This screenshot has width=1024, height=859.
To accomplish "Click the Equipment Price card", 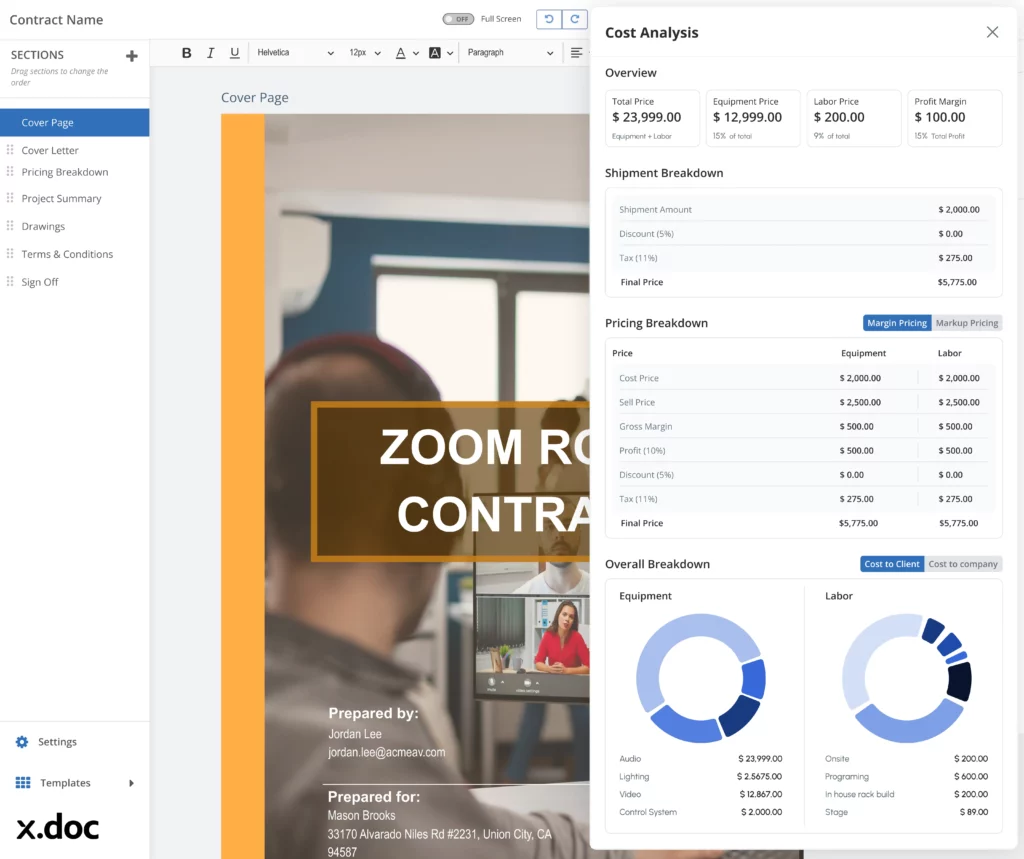I will point(753,118).
